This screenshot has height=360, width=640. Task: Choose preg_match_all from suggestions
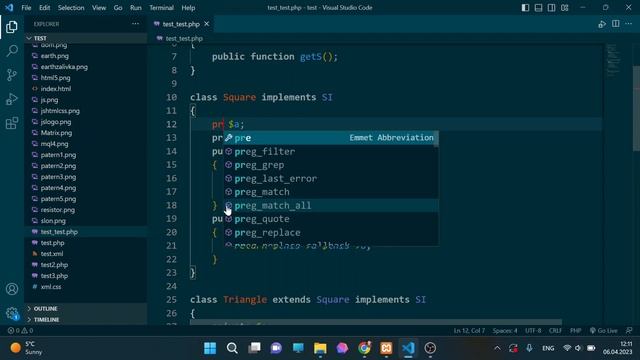pyautogui.click(x=331, y=205)
